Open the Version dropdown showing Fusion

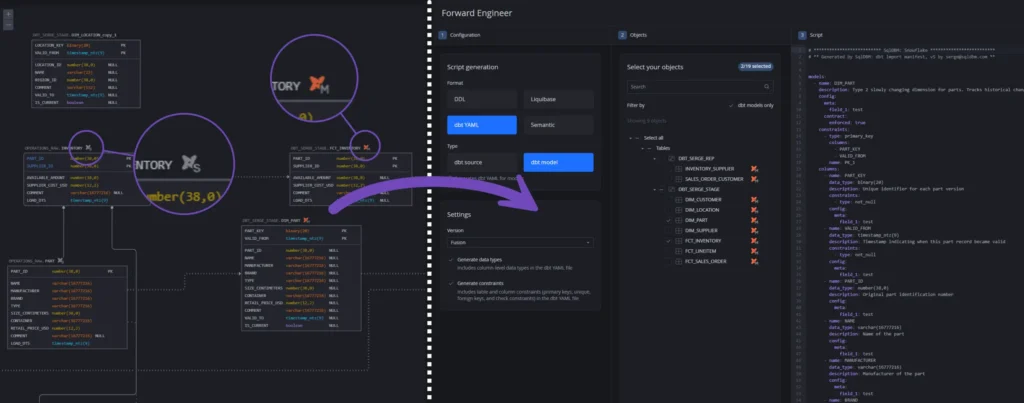(520, 242)
